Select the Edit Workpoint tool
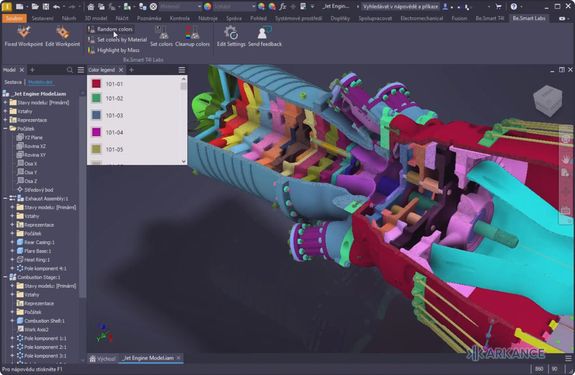575x375 pixels. (63, 32)
